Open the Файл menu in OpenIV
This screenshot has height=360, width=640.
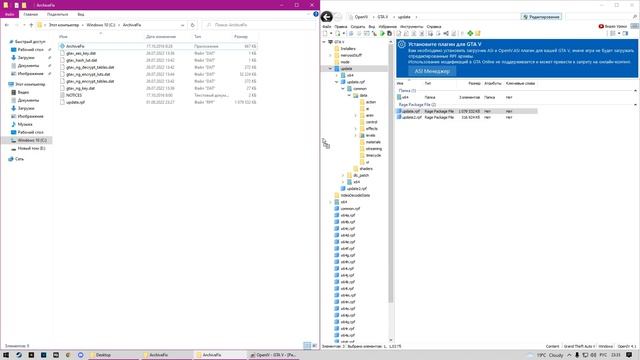pos(327,27)
